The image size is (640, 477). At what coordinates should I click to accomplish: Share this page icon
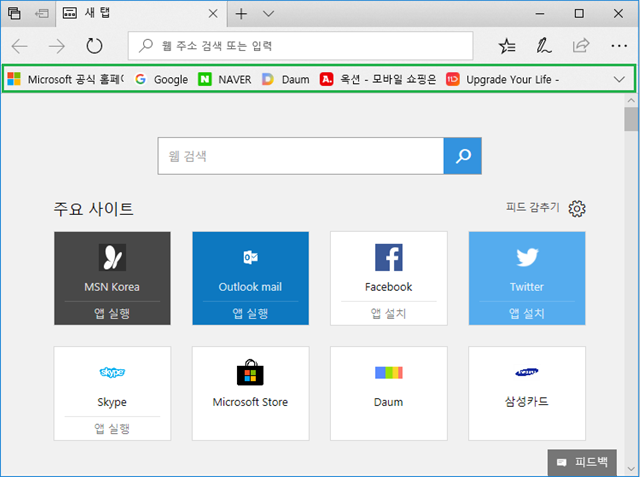point(581,46)
